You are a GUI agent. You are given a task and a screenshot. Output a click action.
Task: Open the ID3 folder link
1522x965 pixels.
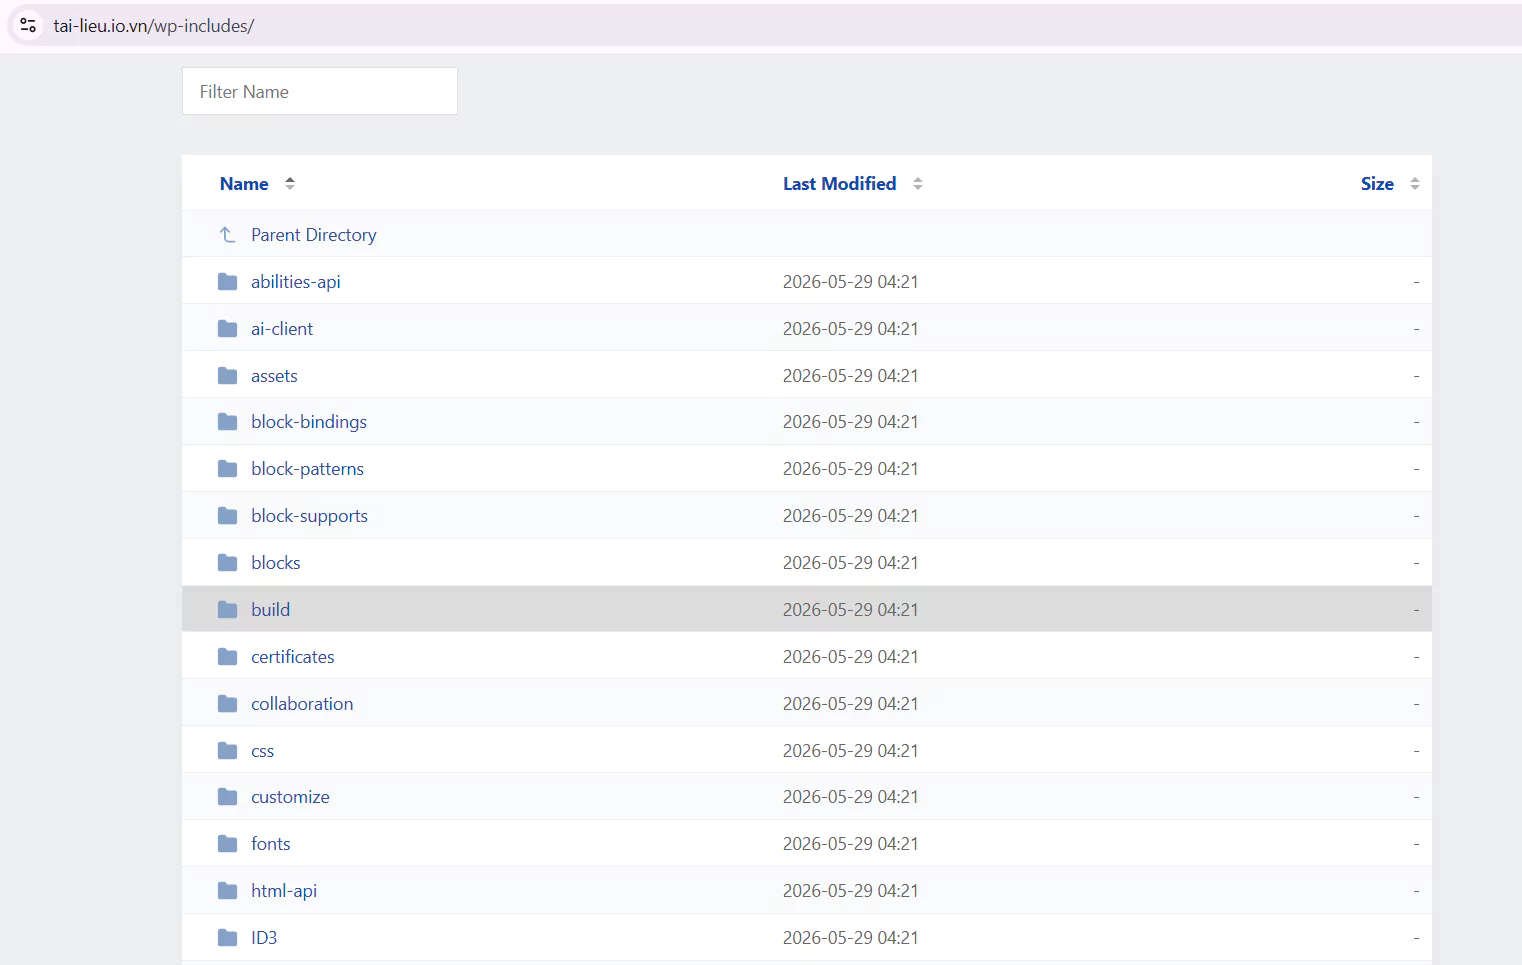[x=264, y=938]
